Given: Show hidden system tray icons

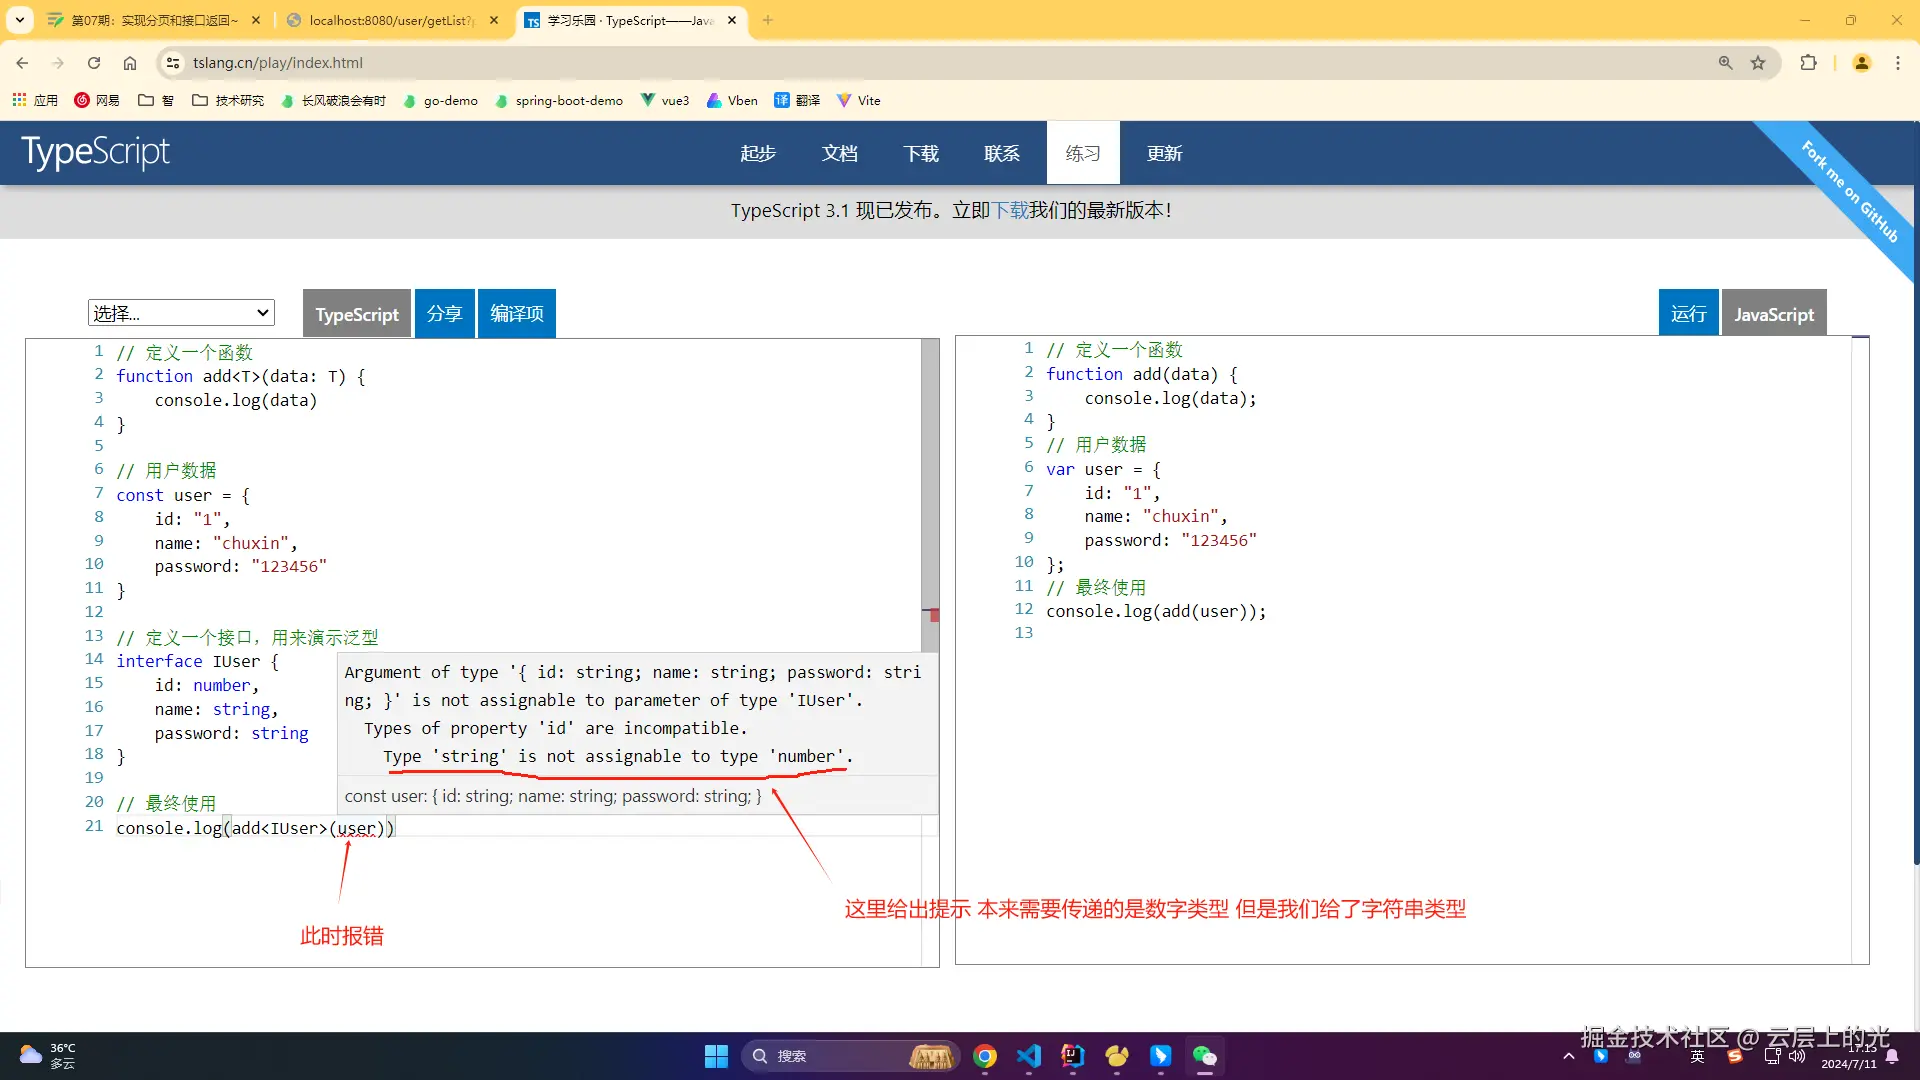Looking at the screenshot, I should 1568,1056.
